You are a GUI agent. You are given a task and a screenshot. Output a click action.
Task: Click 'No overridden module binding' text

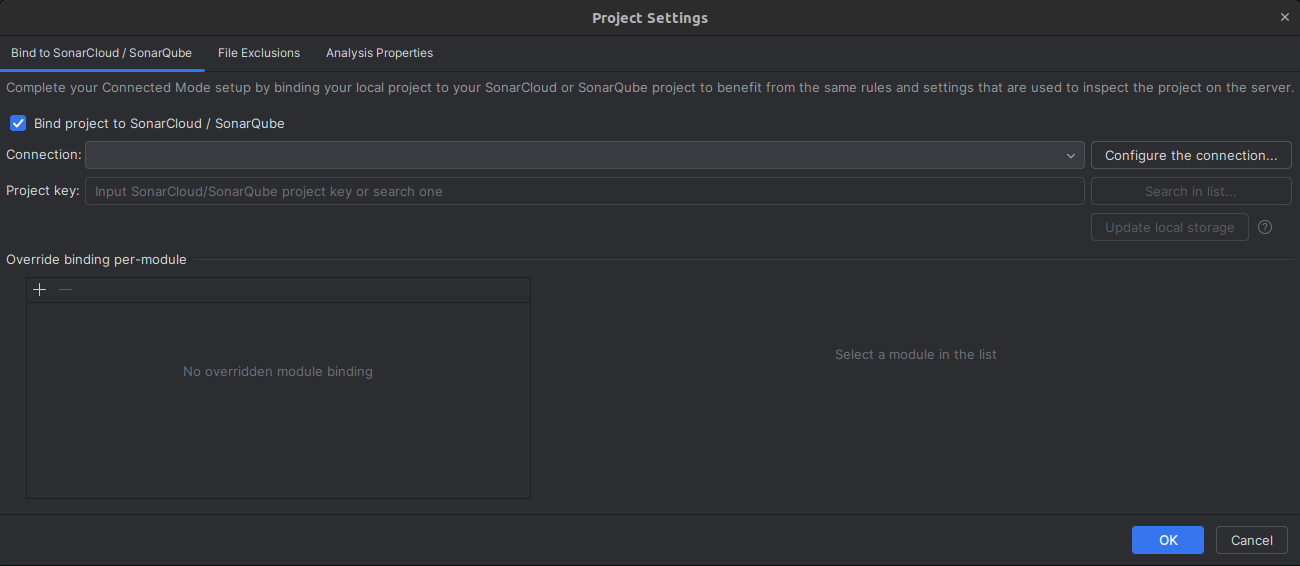[278, 371]
